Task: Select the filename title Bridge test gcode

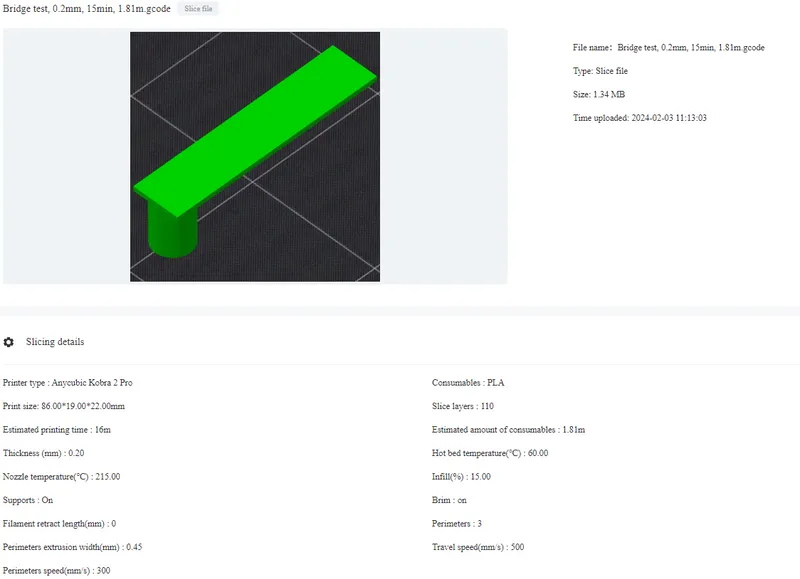Action: (x=85, y=9)
